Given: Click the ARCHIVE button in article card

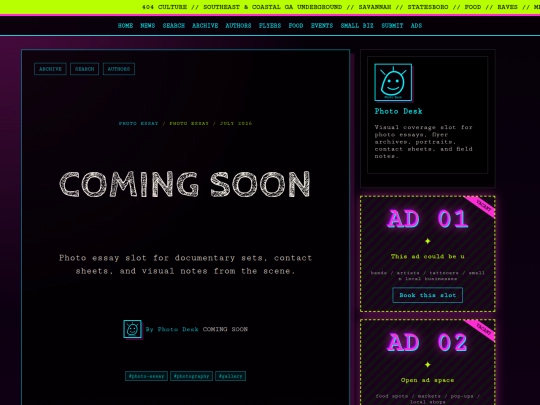Looking at the screenshot, I should tap(50, 69).
